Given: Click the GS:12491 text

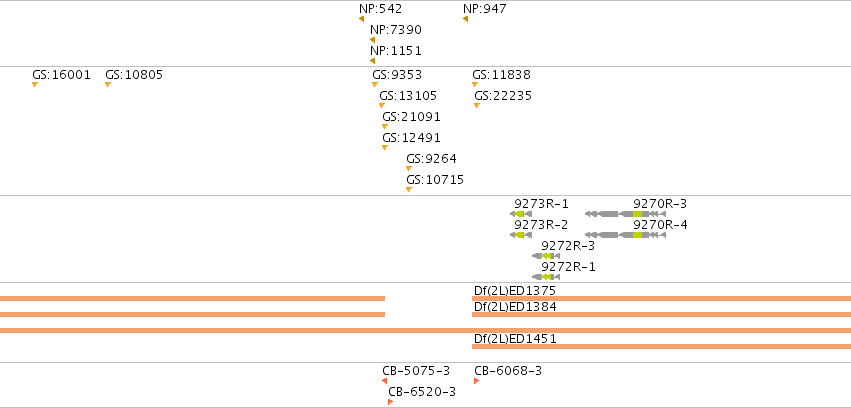Looking at the screenshot, I should coord(411,138).
